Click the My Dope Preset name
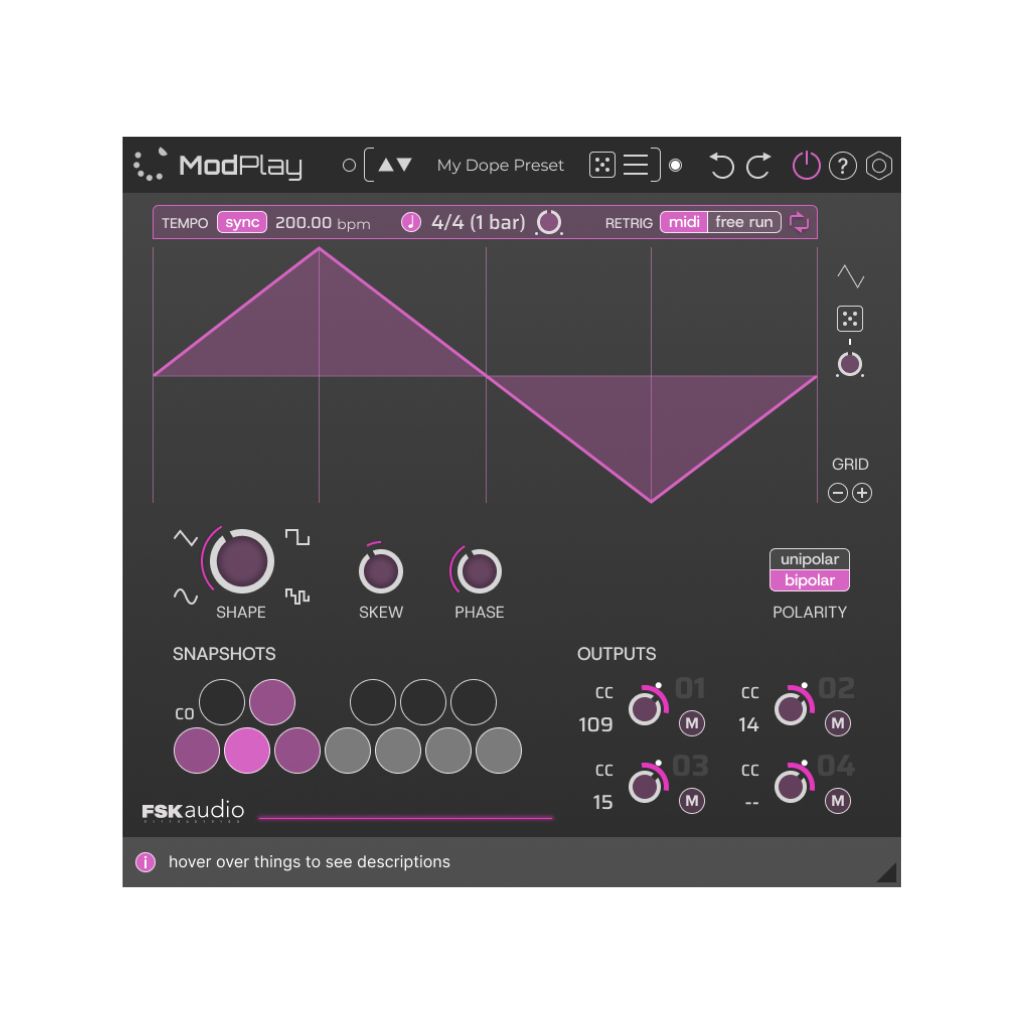 500,165
